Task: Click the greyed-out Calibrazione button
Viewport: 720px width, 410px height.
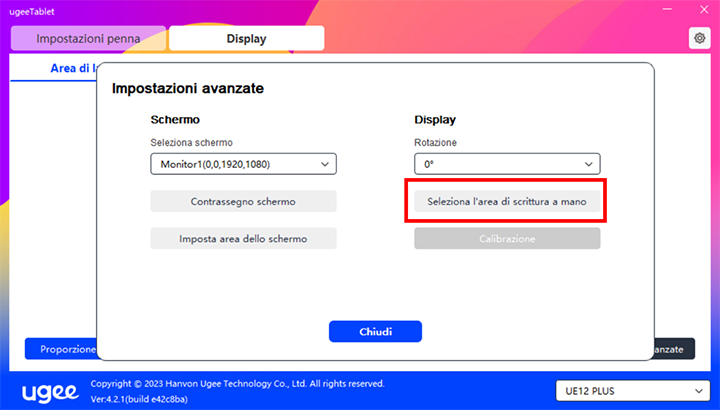Action: pyautogui.click(x=507, y=239)
